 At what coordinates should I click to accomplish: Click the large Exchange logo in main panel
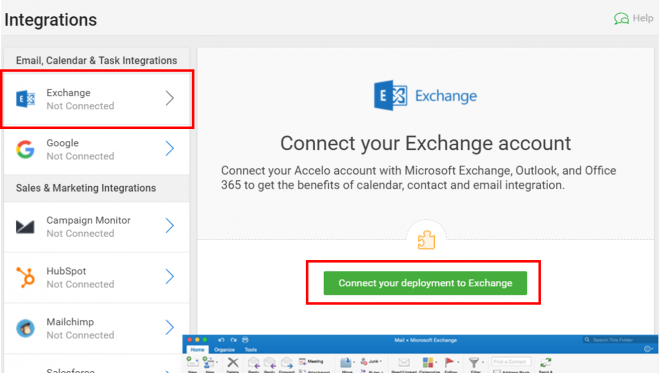tap(390, 95)
